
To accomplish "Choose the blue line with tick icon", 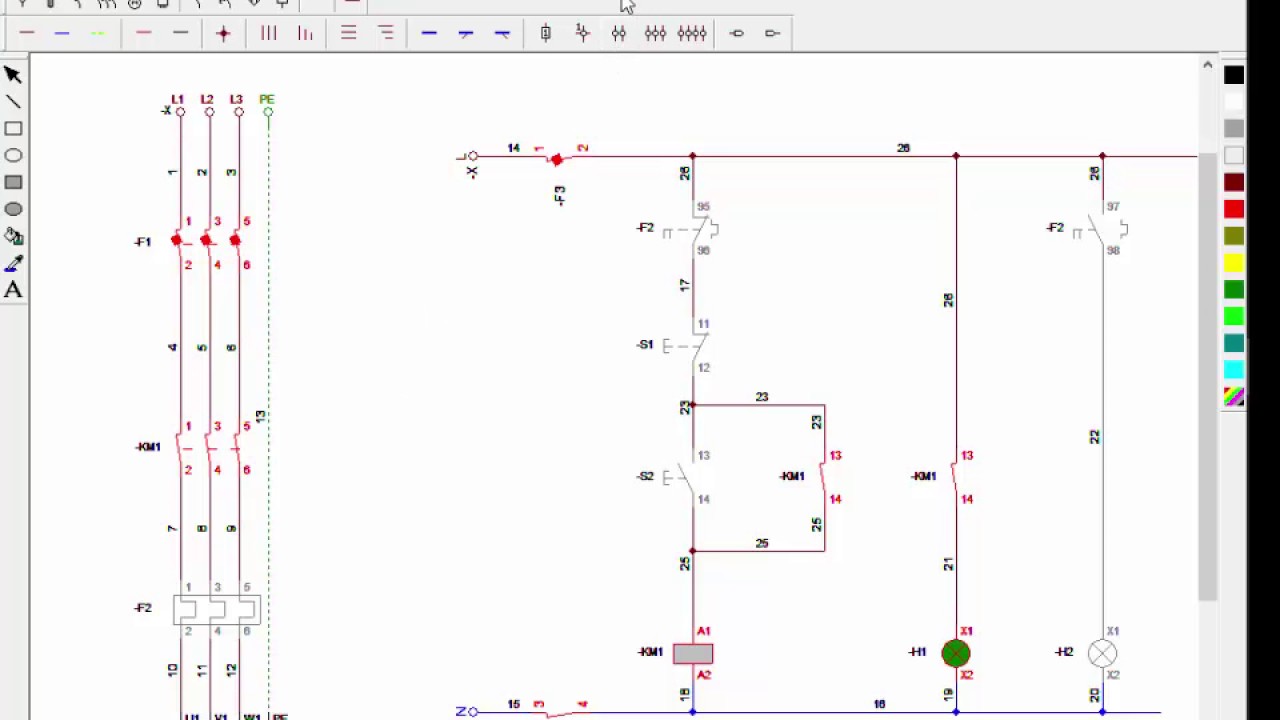I will coord(466,33).
